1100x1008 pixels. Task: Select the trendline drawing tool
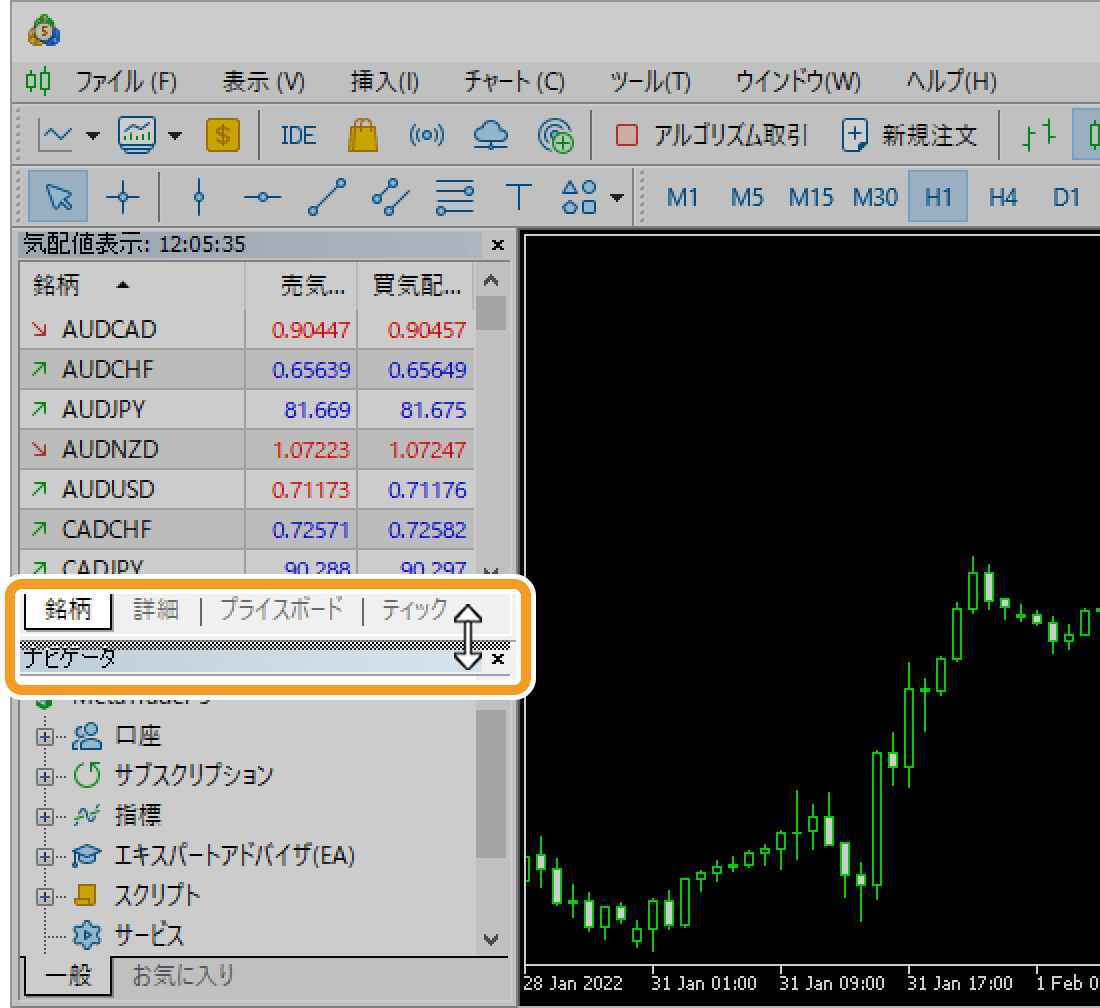[327, 197]
